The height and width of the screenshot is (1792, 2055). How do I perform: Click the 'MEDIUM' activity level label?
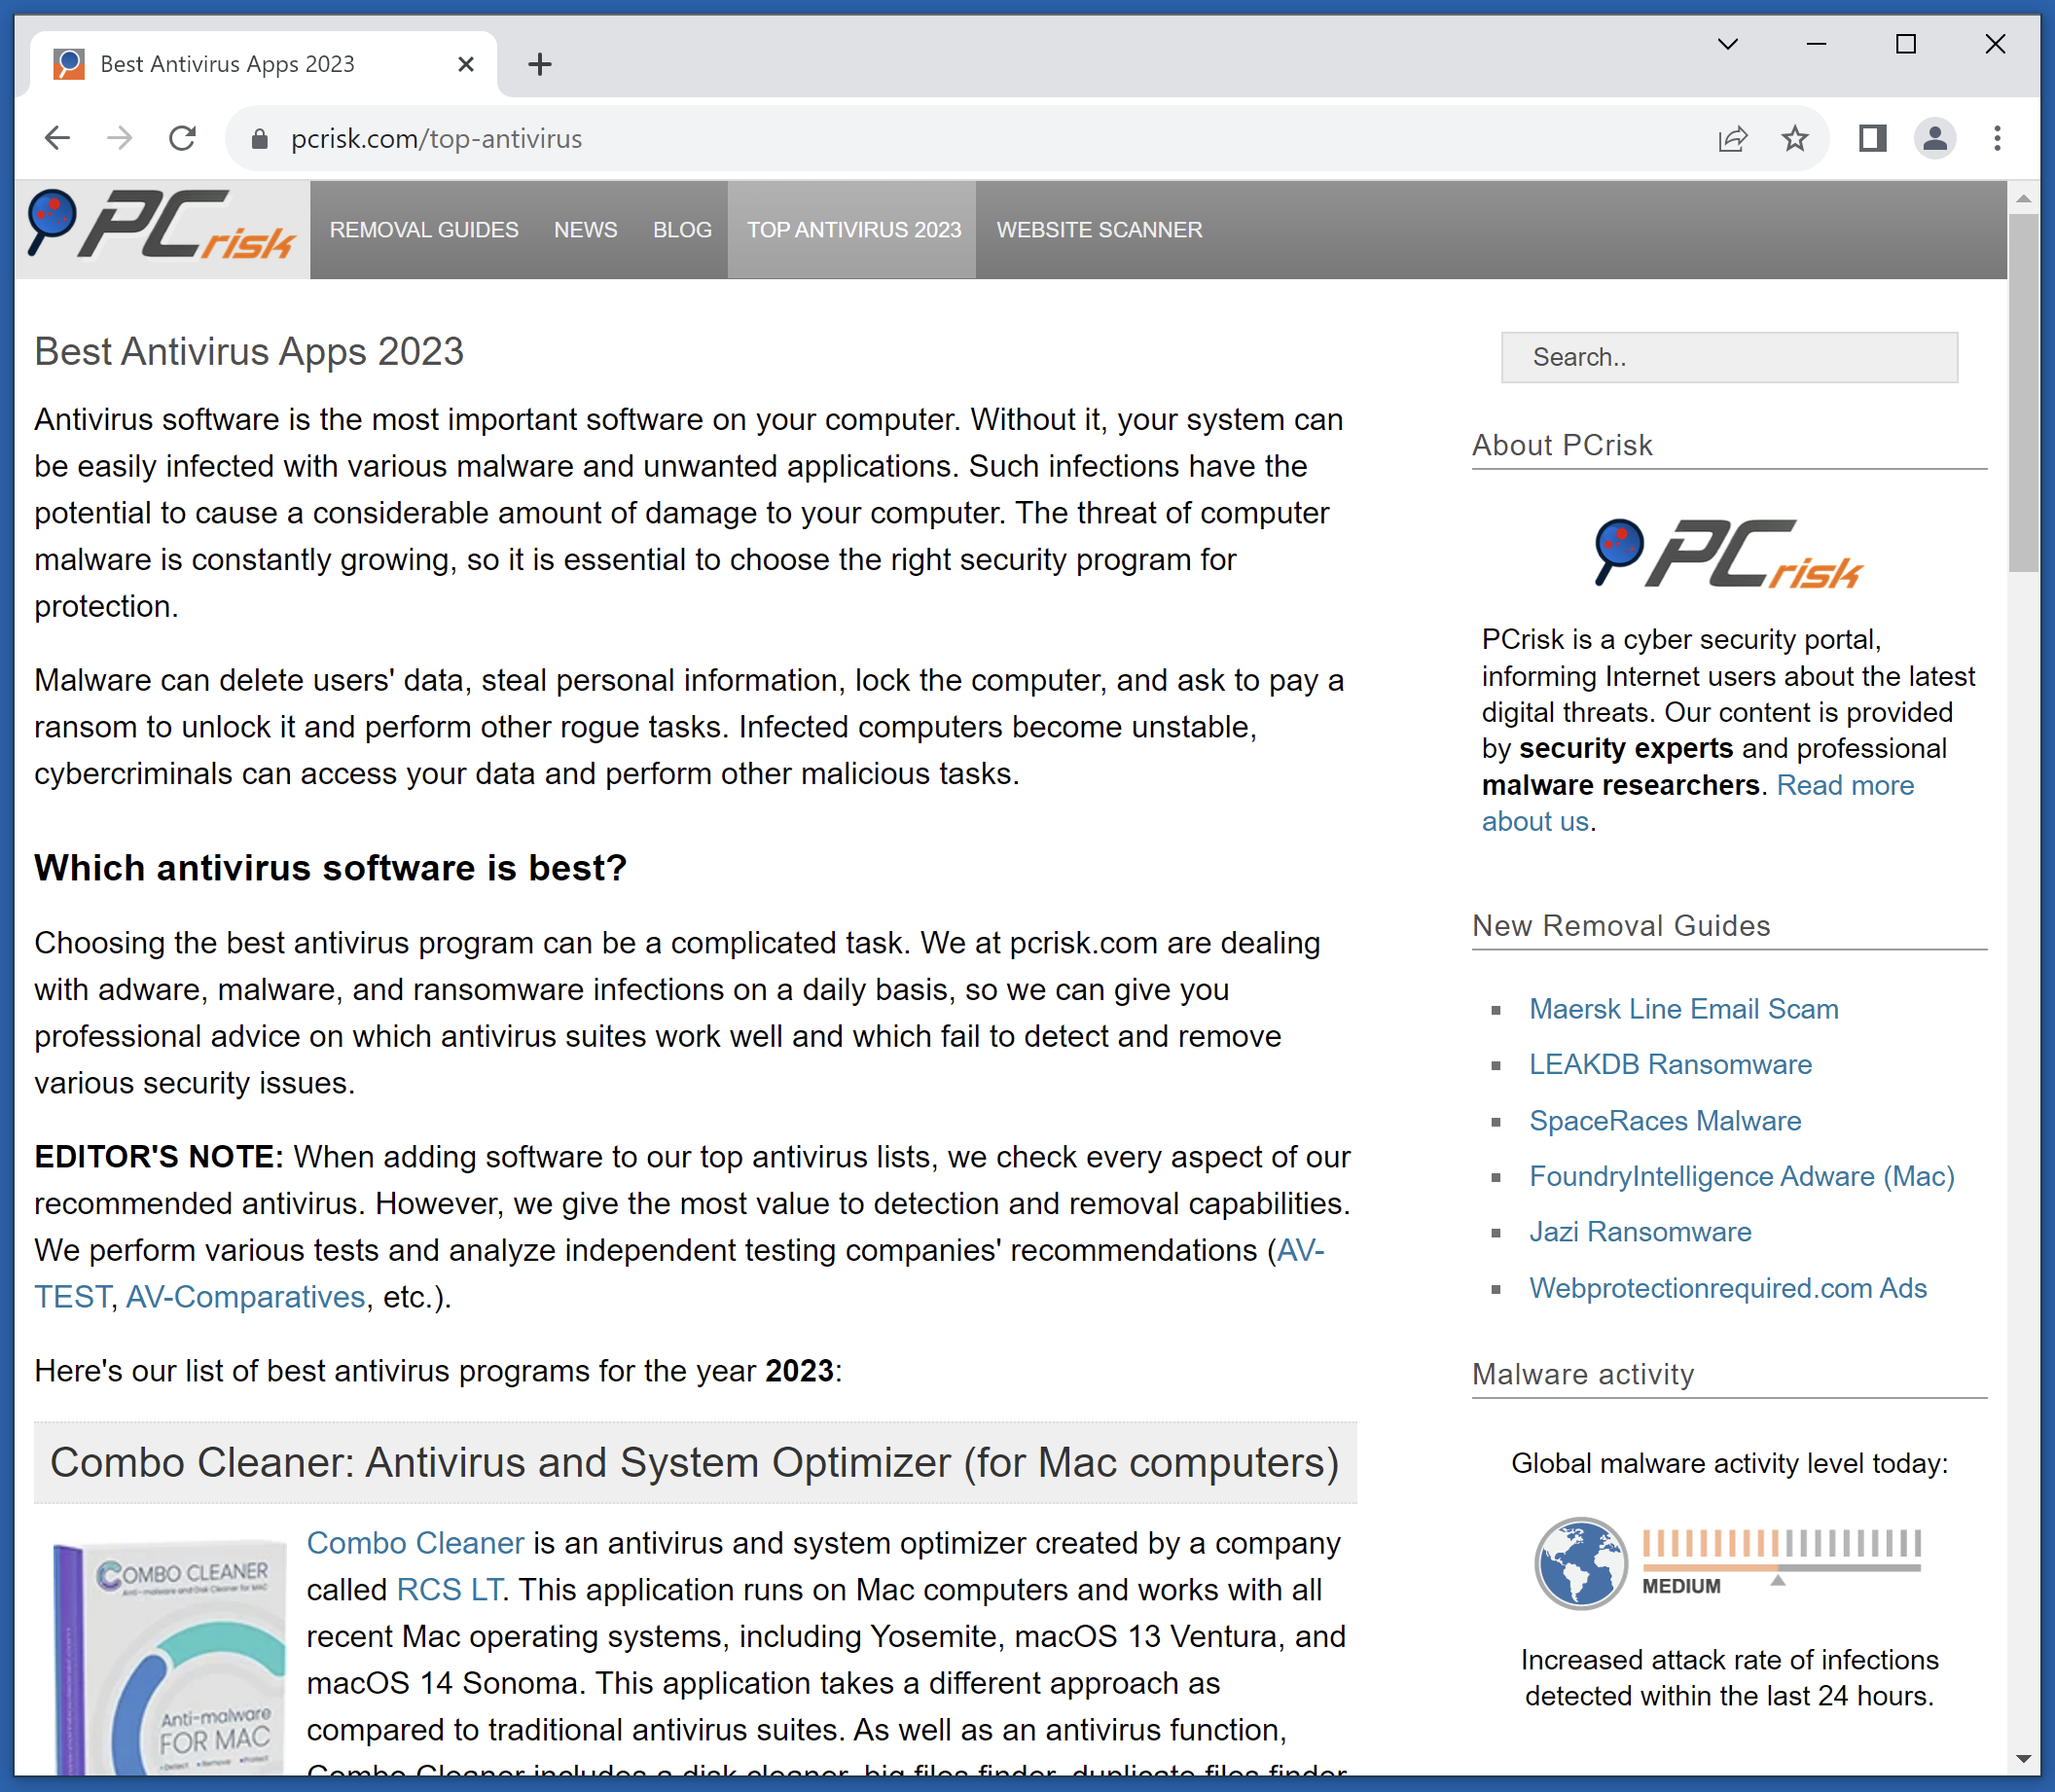(1681, 1587)
